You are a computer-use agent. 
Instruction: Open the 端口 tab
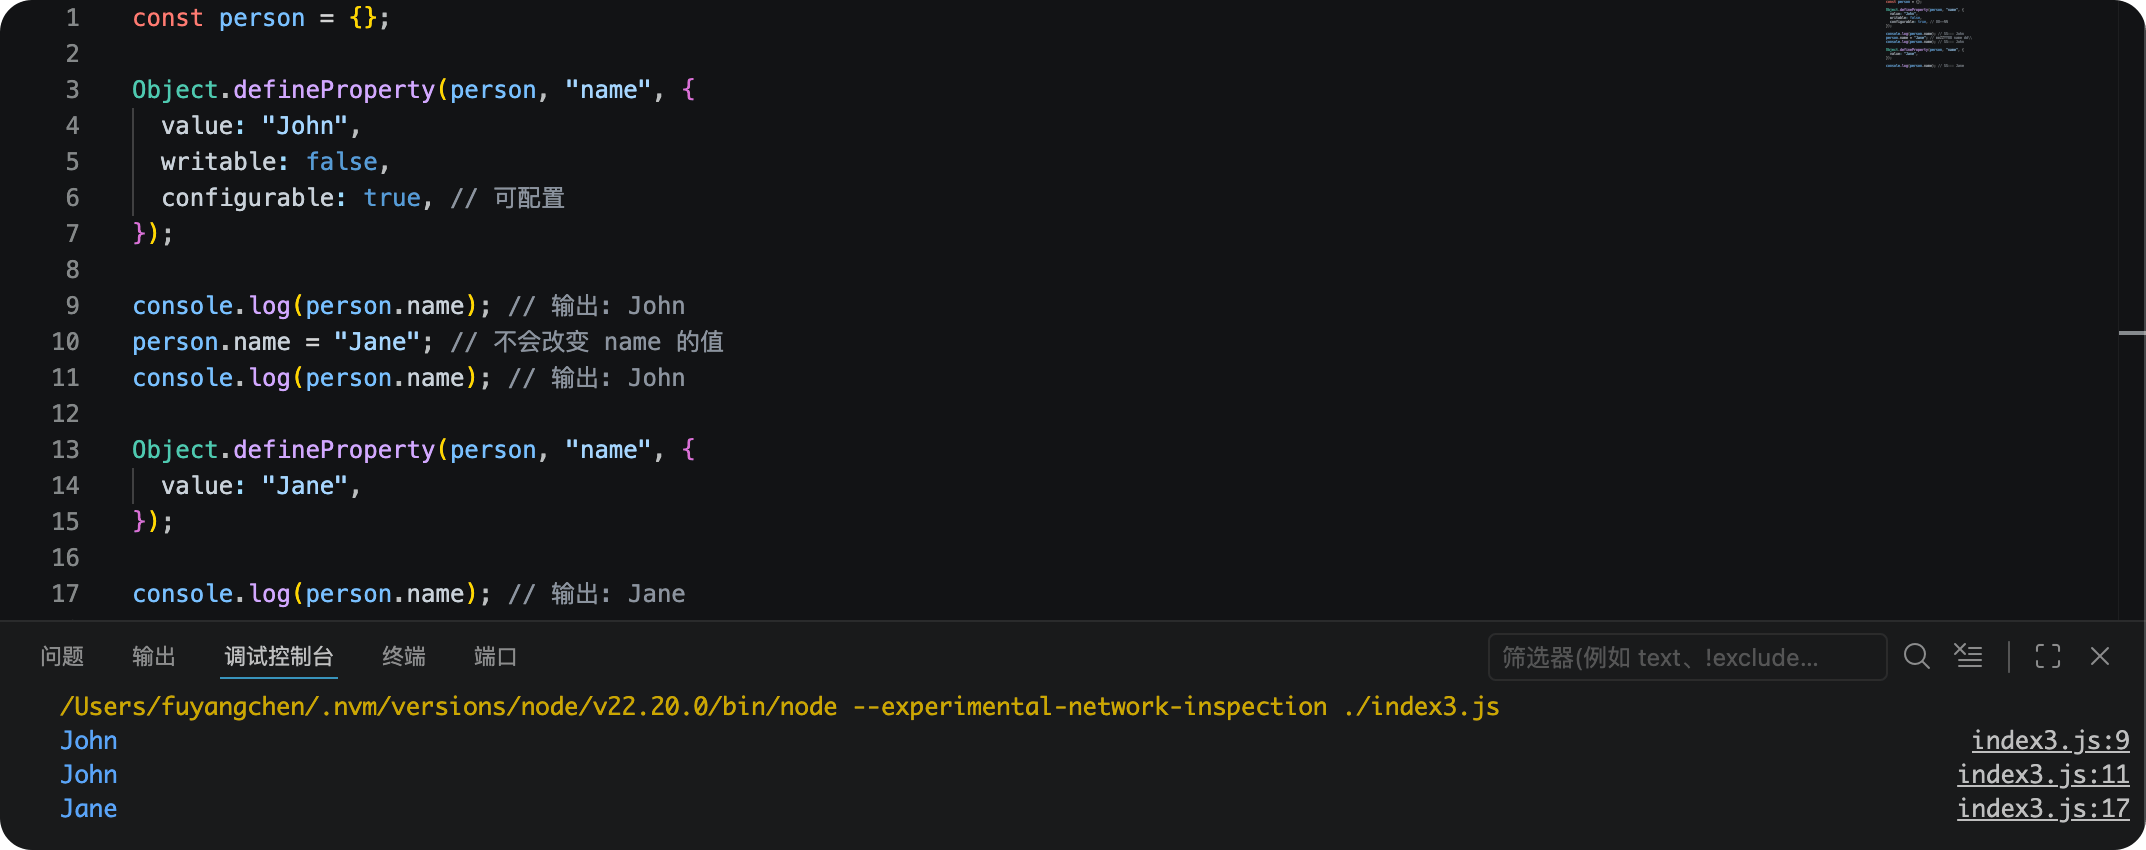496,656
